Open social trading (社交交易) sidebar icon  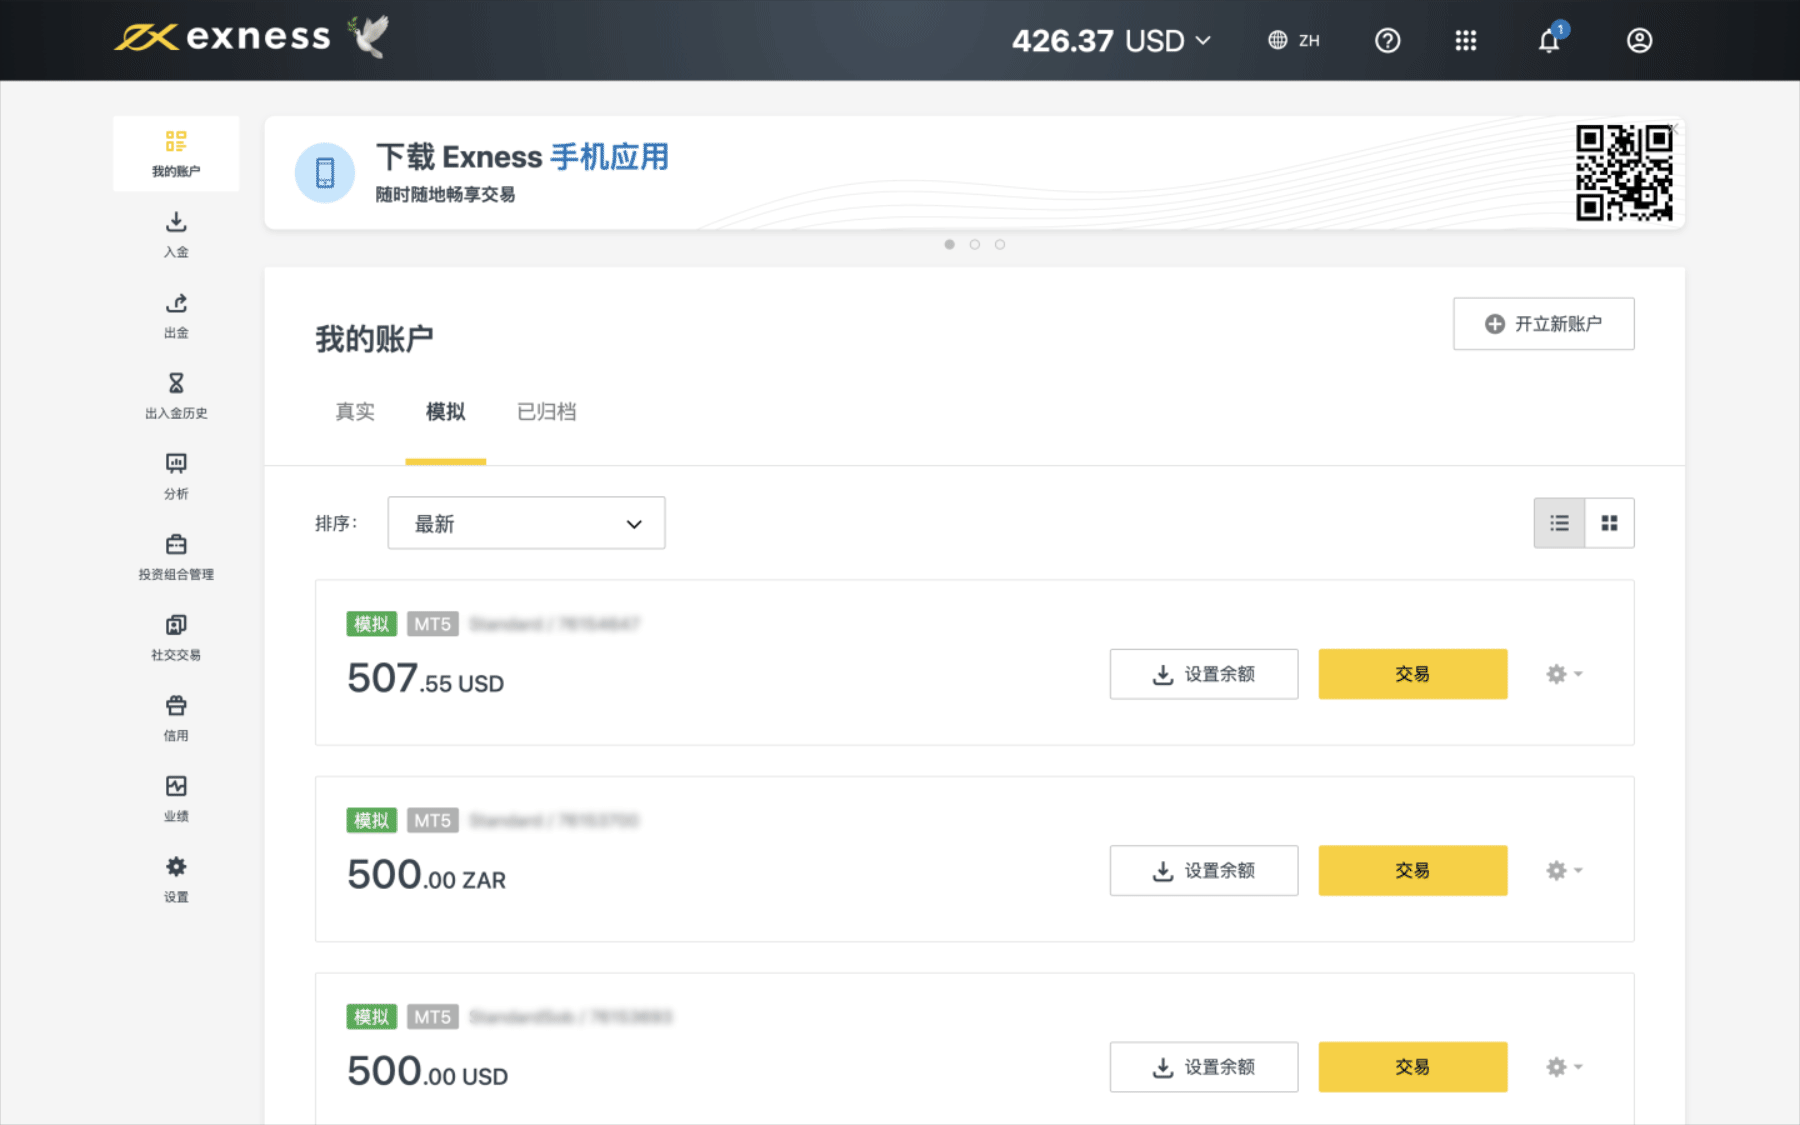176,626
